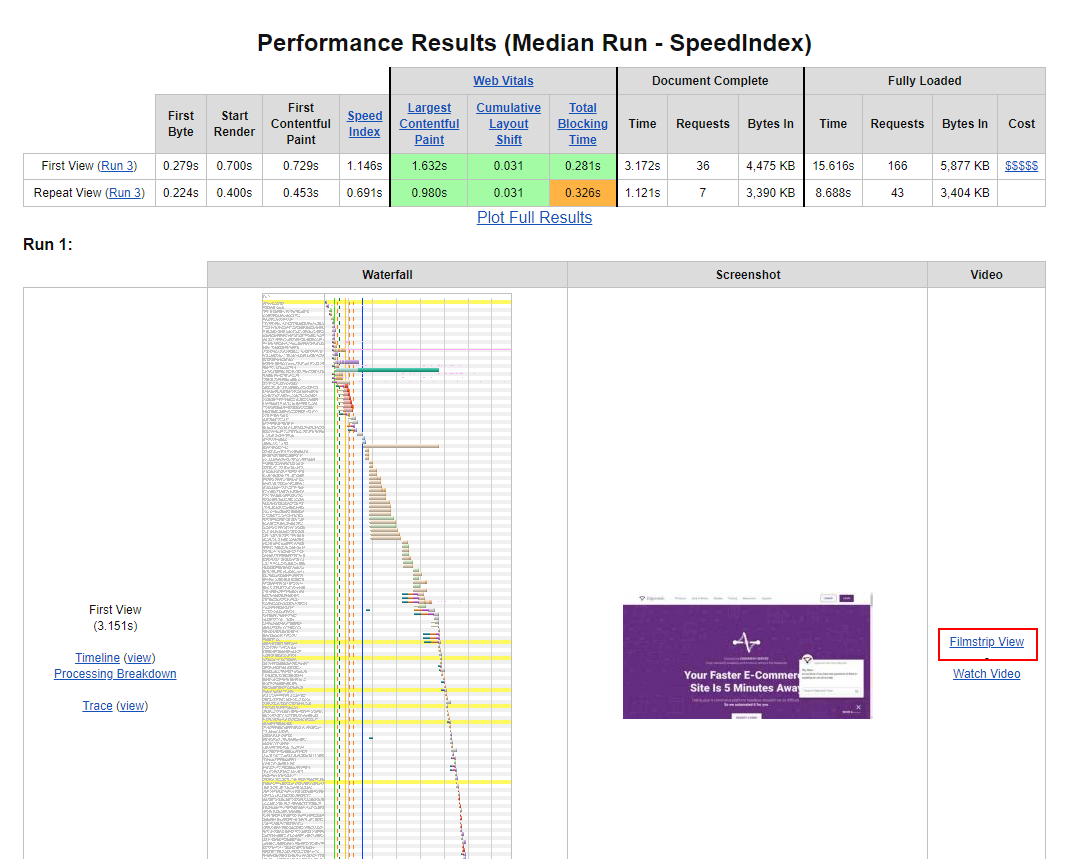Viewport: 1068px width, 859px height.
Task: Click the Performance Results page title
Action: [x=534, y=43]
